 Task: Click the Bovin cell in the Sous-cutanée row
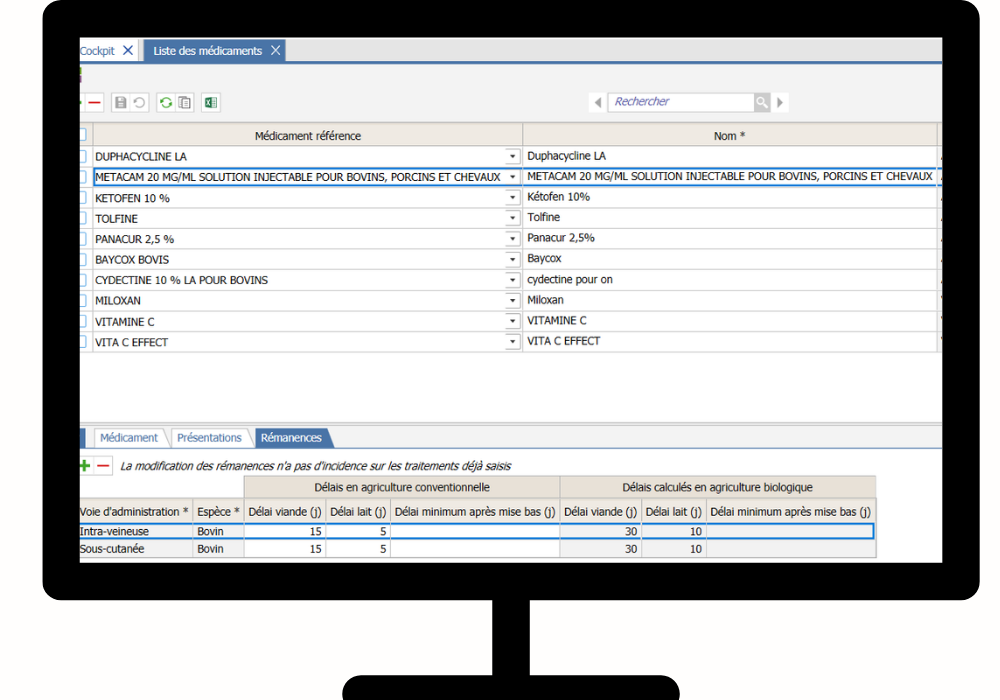click(218, 549)
